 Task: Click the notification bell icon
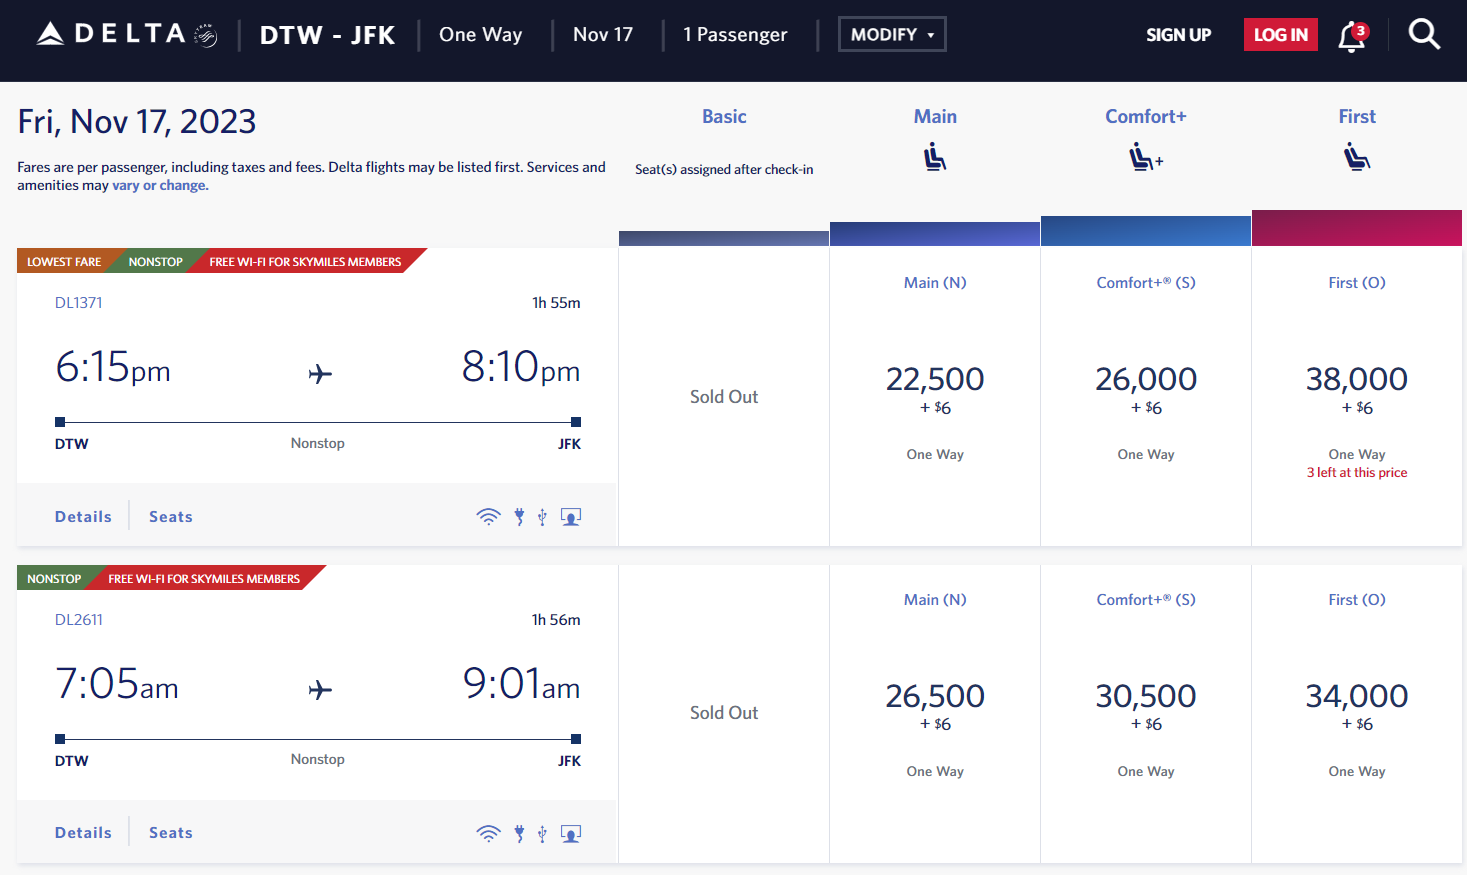(x=1350, y=35)
